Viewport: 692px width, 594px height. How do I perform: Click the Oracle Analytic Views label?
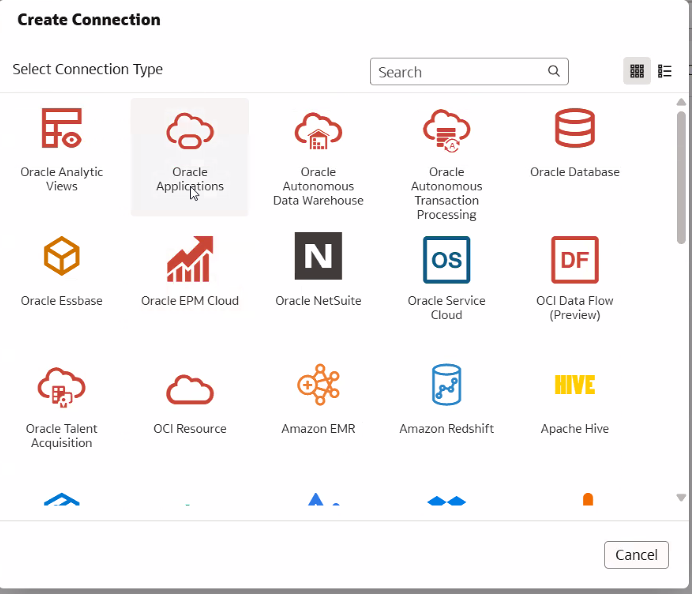pyautogui.click(x=62, y=179)
